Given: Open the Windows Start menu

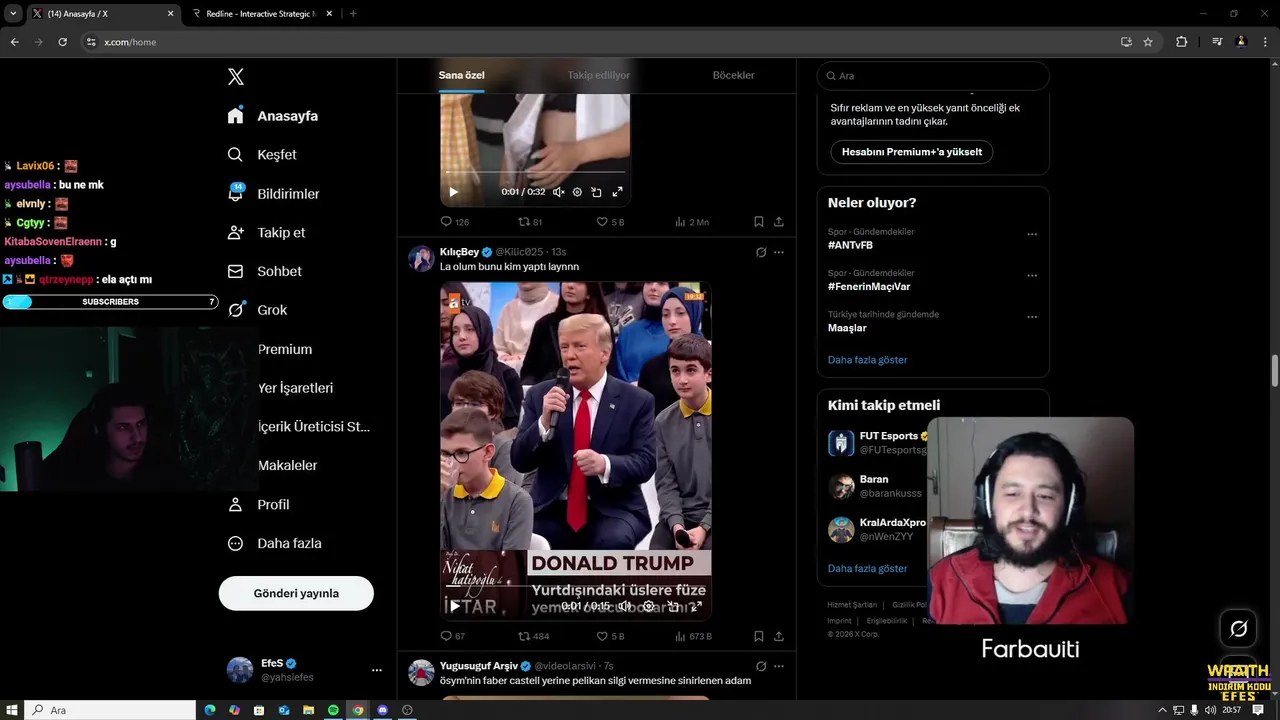Looking at the screenshot, I should pos(11,710).
